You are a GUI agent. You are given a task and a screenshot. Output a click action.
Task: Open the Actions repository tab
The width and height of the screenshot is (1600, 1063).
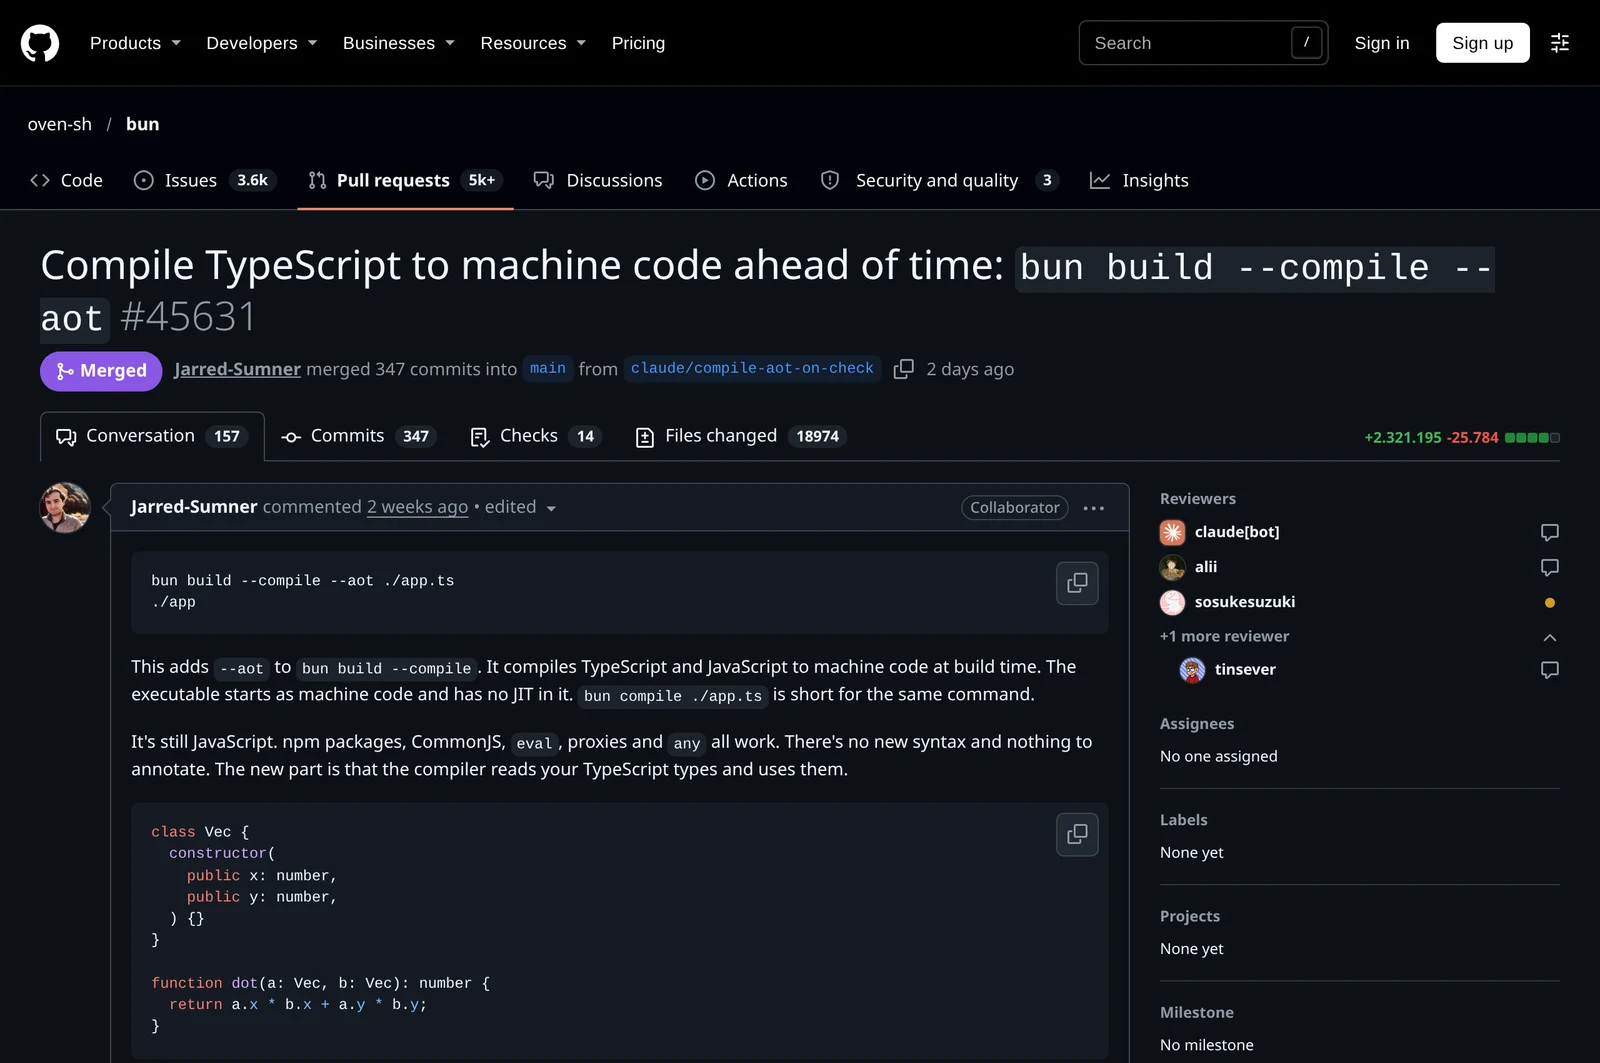coord(741,180)
